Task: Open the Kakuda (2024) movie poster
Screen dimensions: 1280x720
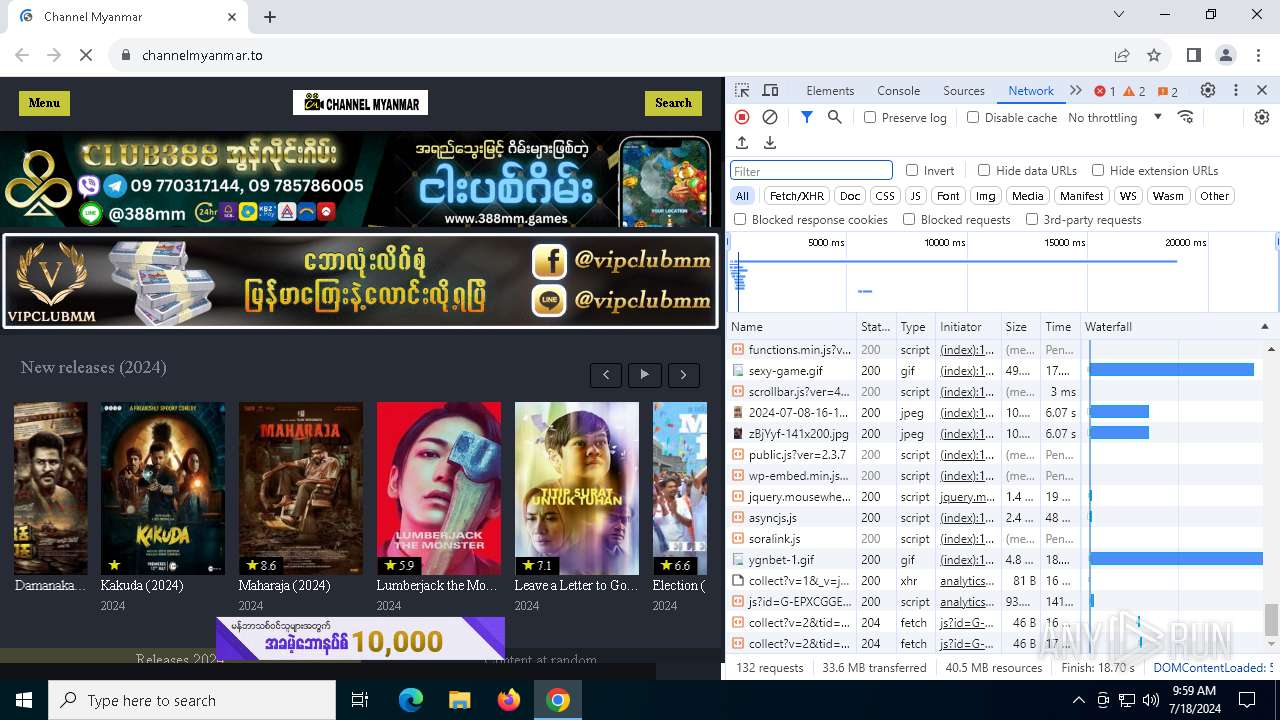Action: click(x=163, y=488)
